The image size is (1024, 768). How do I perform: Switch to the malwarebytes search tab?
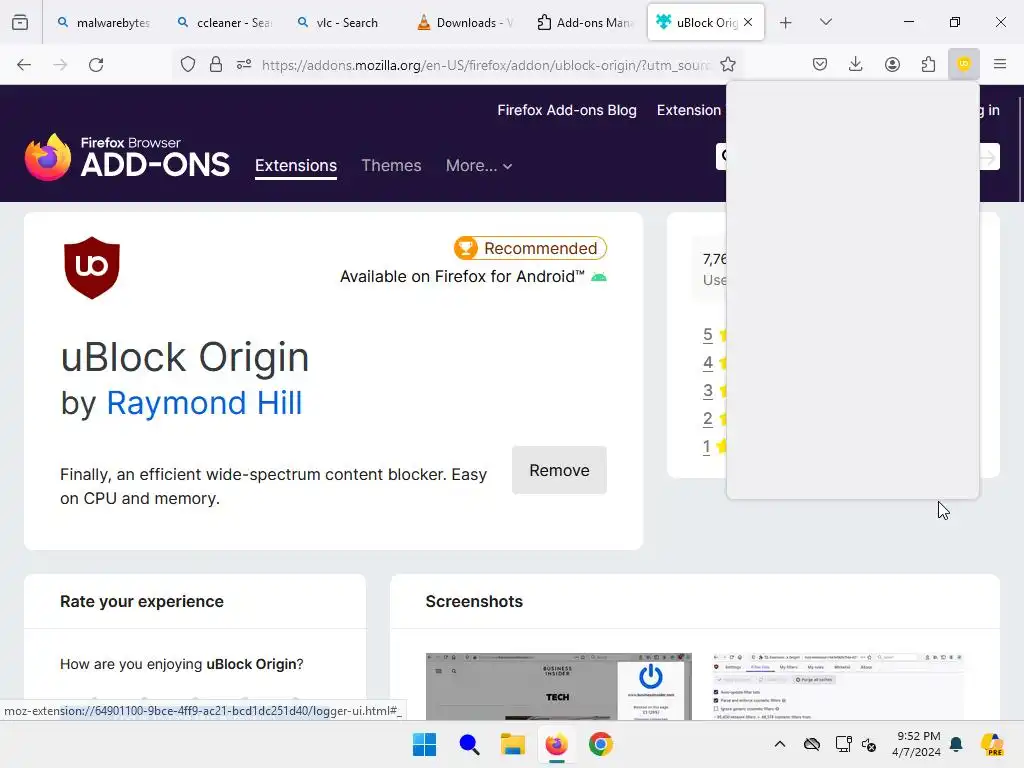point(103,22)
